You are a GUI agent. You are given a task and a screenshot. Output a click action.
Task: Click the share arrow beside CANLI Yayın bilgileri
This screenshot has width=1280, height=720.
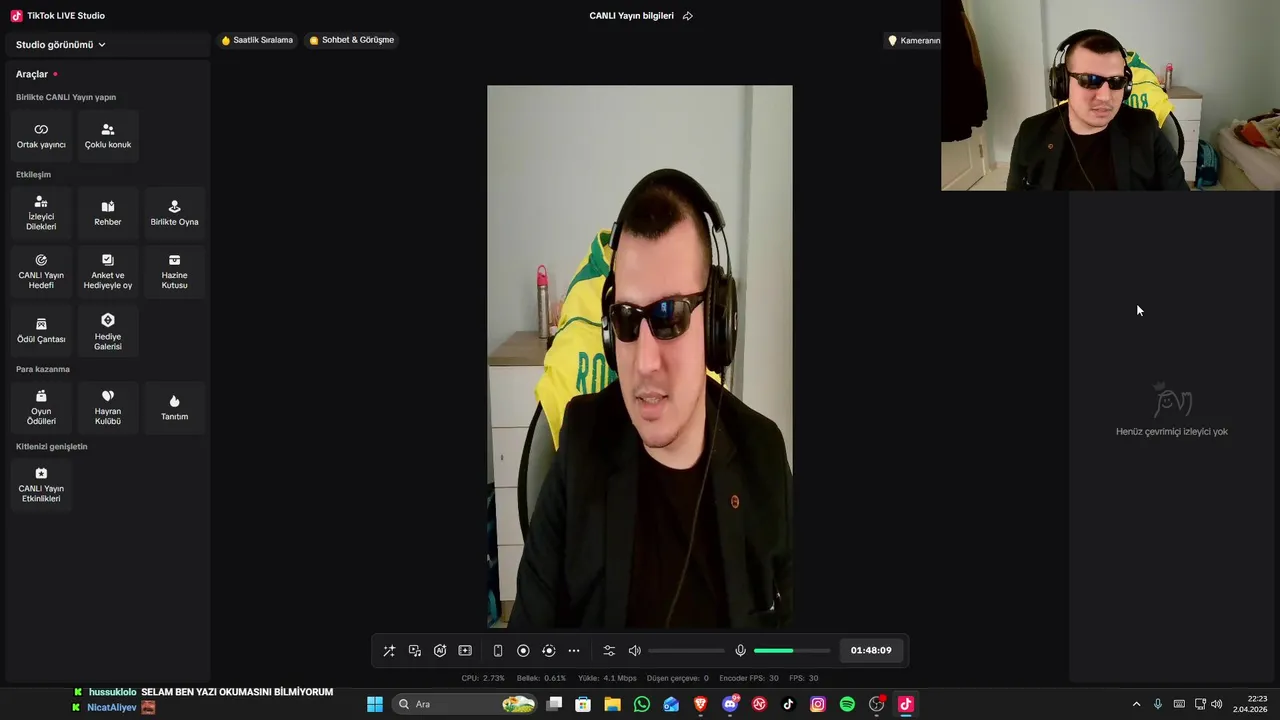[x=687, y=16]
